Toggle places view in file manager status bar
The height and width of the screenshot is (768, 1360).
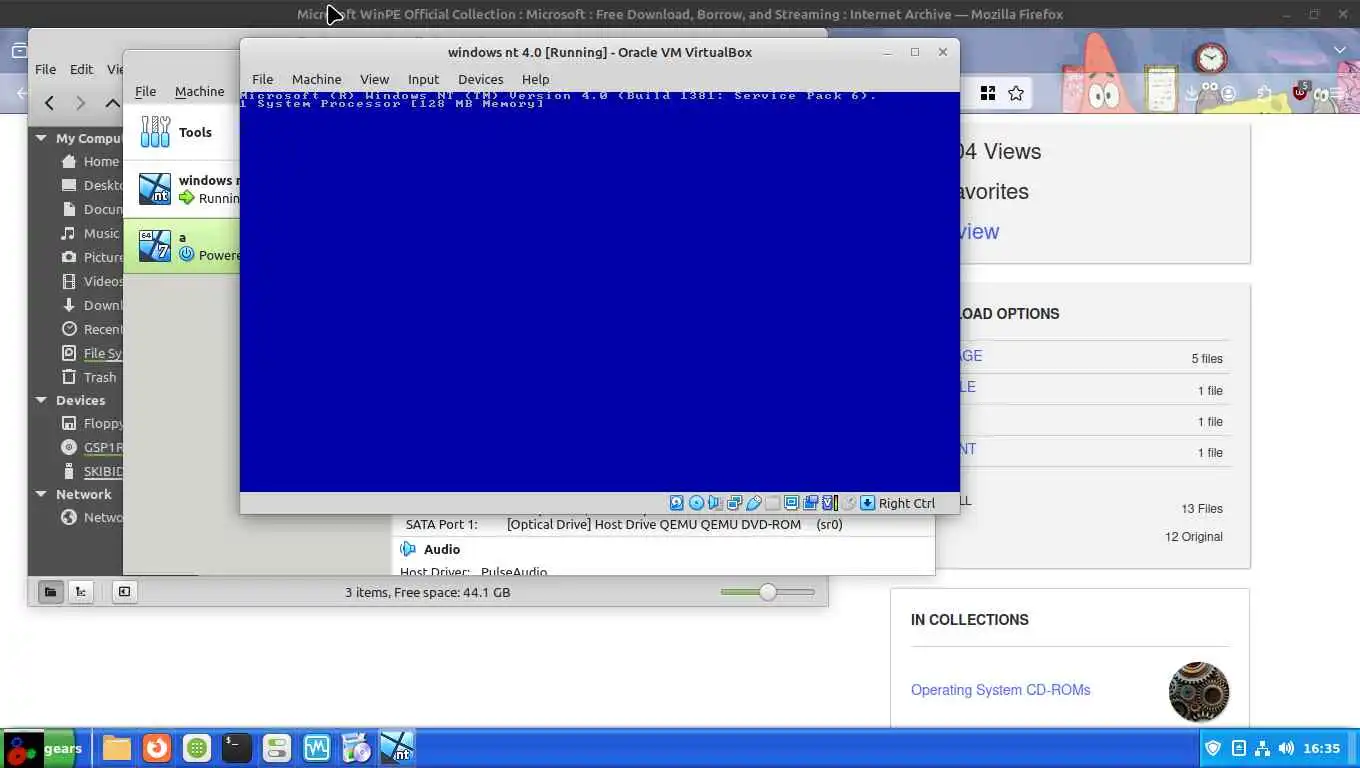pos(49,592)
